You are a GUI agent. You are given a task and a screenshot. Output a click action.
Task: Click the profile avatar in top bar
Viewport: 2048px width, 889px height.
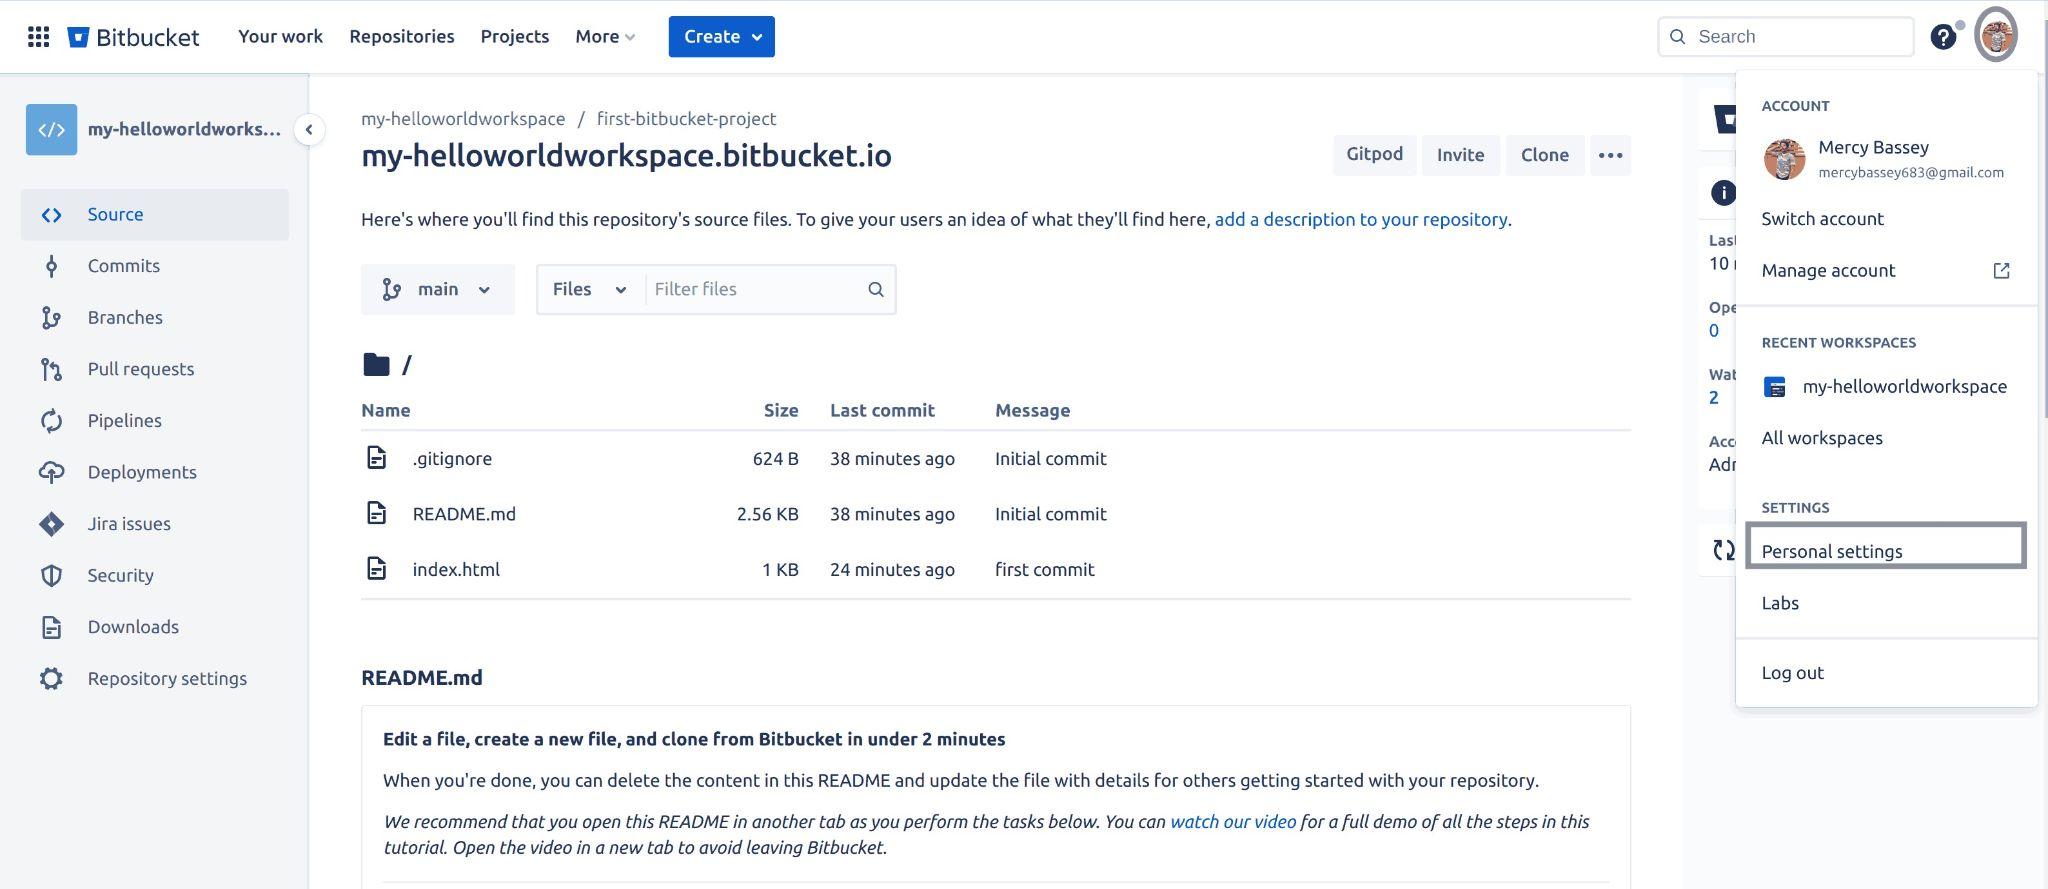(x=1996, y=37)
